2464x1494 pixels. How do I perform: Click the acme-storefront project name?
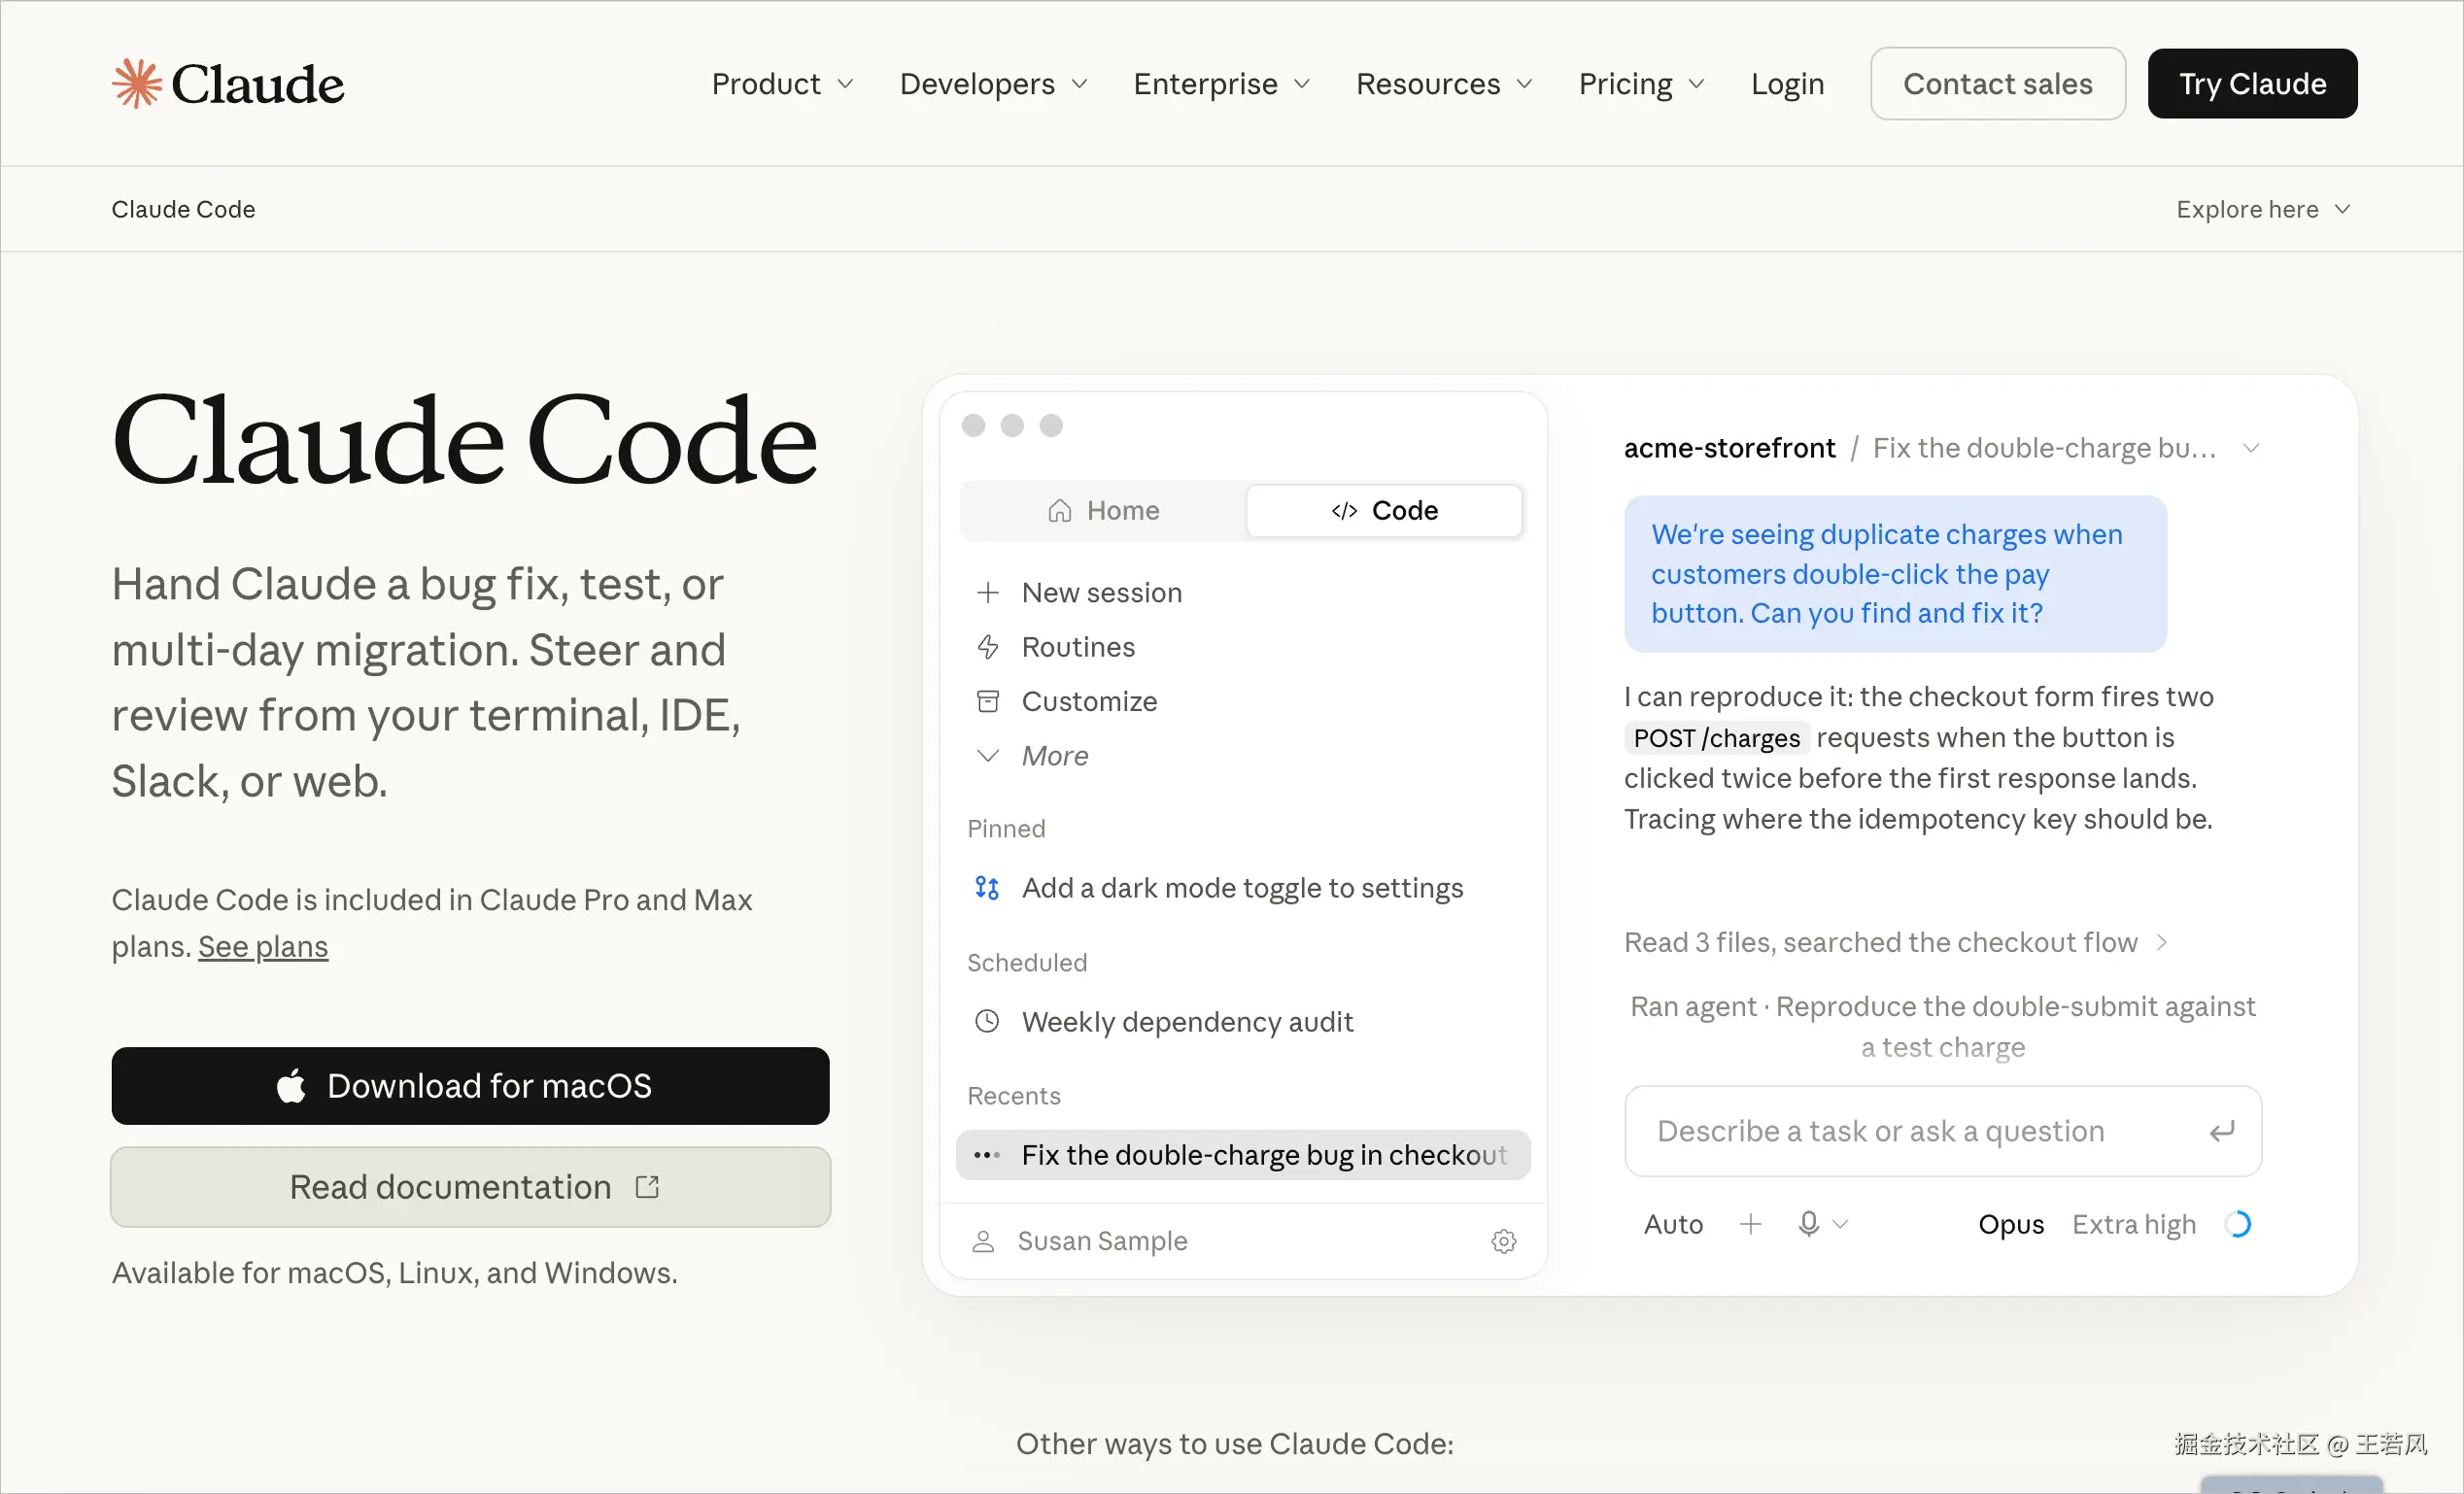point(1729,448)
